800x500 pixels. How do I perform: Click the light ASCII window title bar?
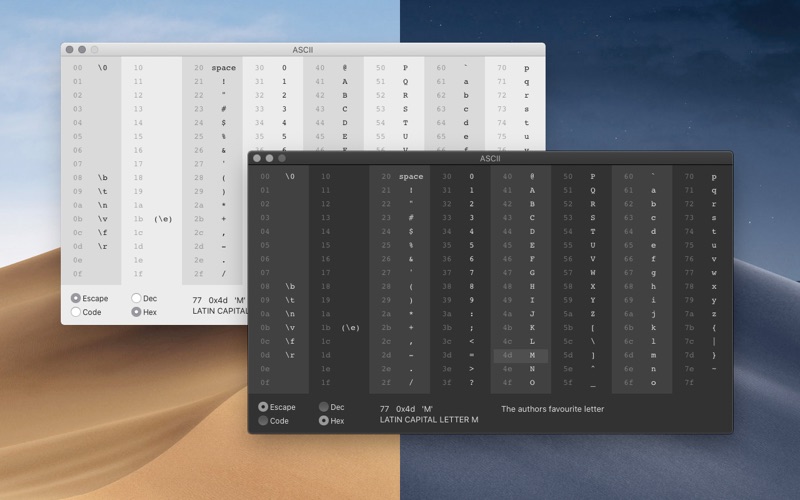point(303,49)
